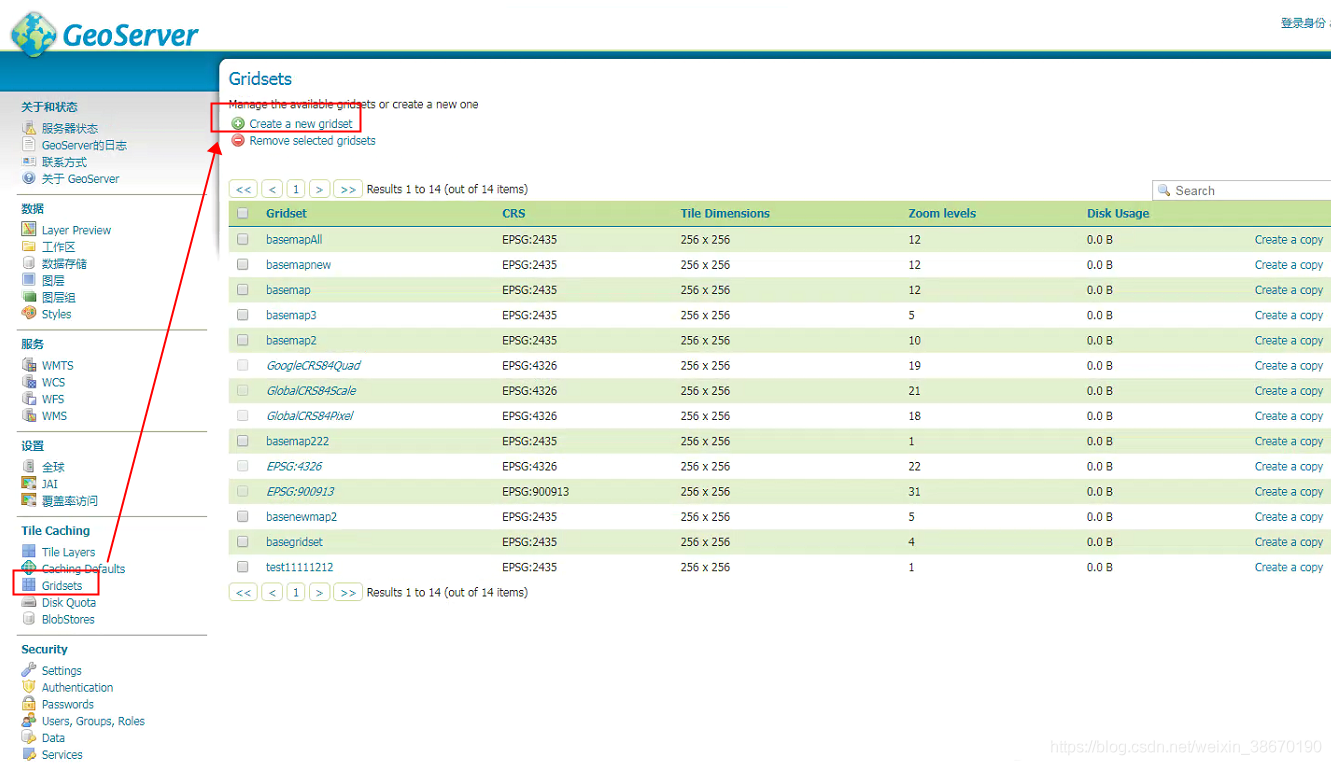Image resolution: width=1331 pixels, height=765 pixels.
Task: Select the test11111212 row checkbox
Action: [x=243, y=567]
